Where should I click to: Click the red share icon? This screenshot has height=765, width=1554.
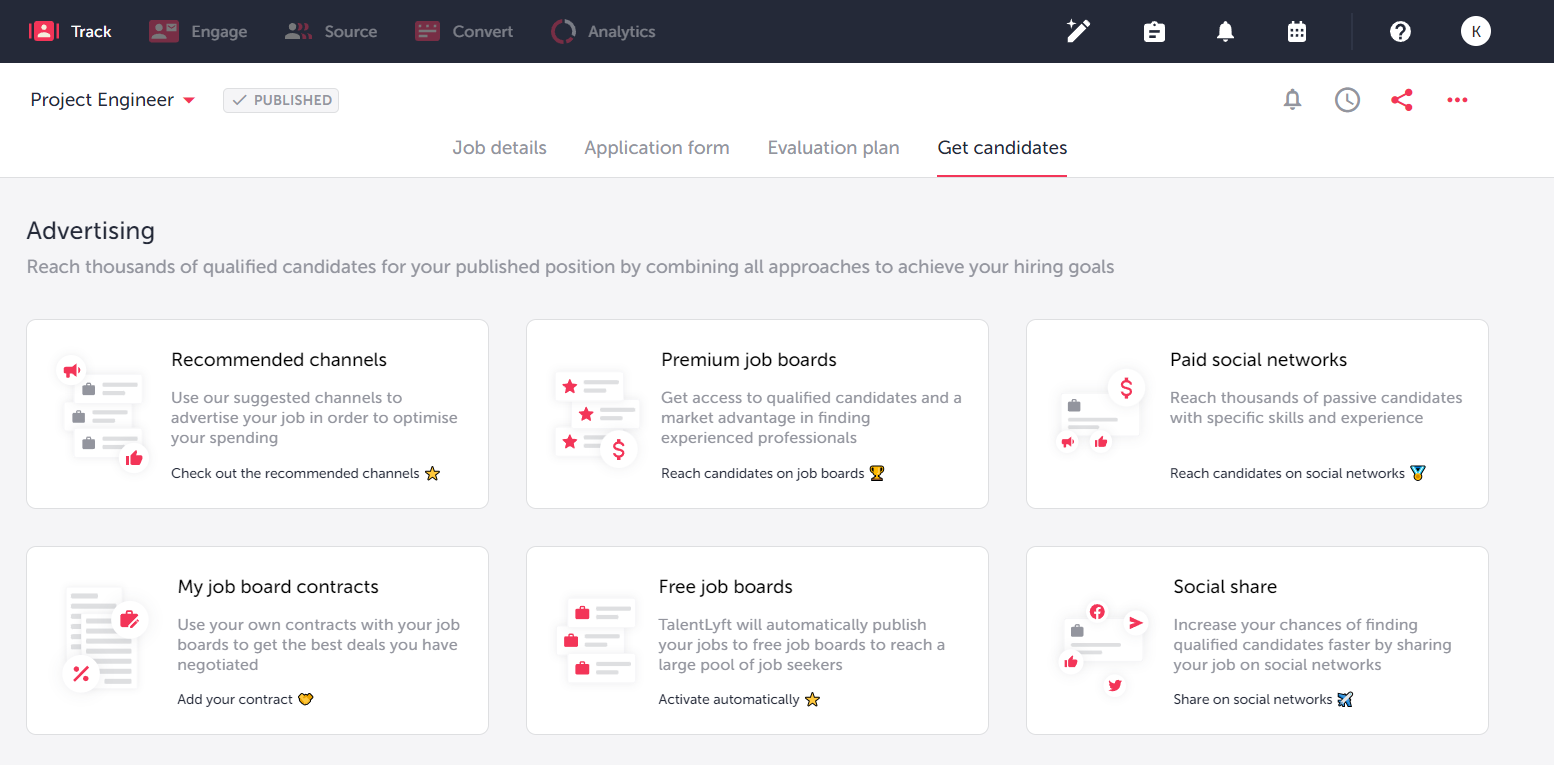pos(1402,100)
